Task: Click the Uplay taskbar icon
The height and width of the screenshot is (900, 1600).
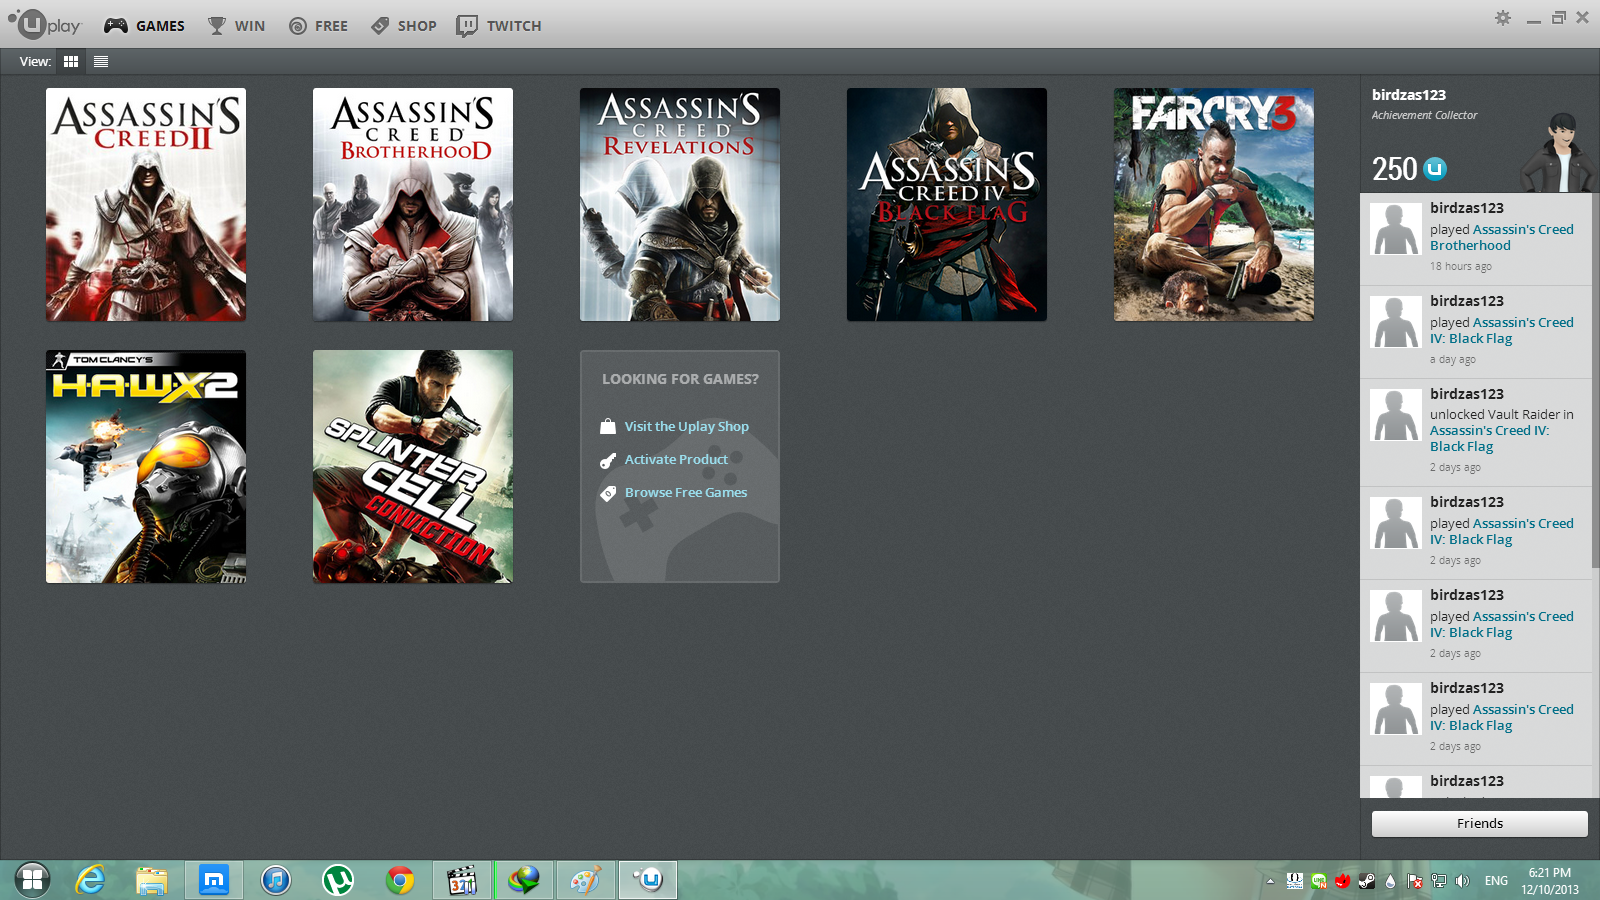Action: pyautogui.click(x=648, y=880)
